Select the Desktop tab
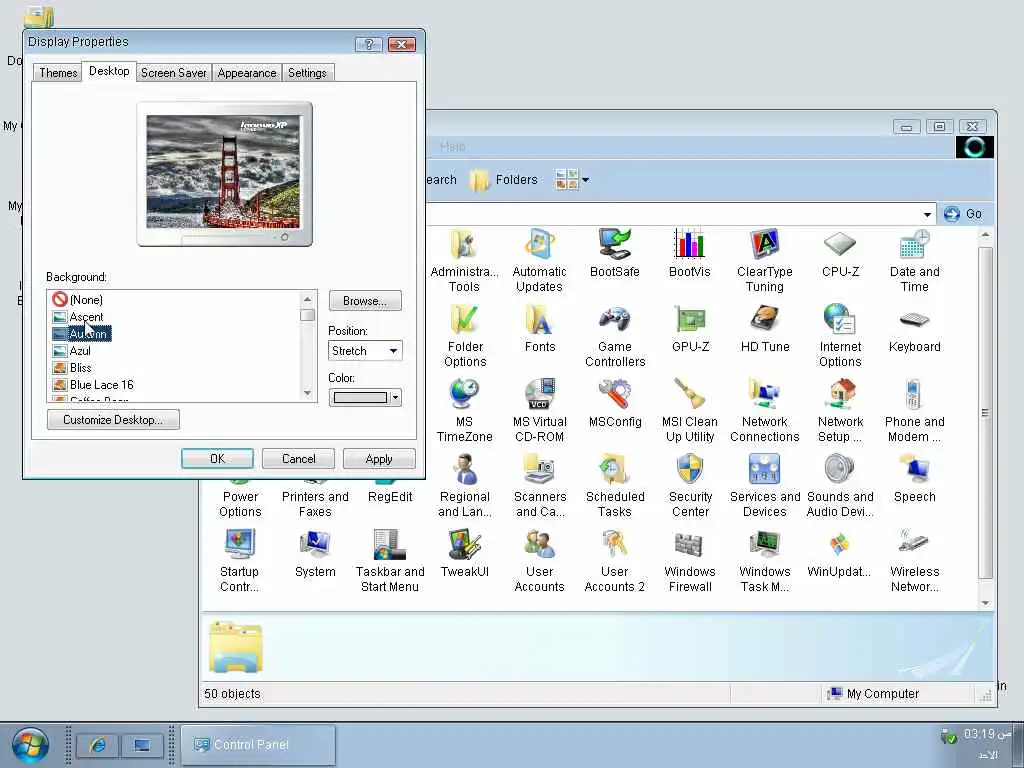This screenshot has width=1024, height=768. (109, 71)
